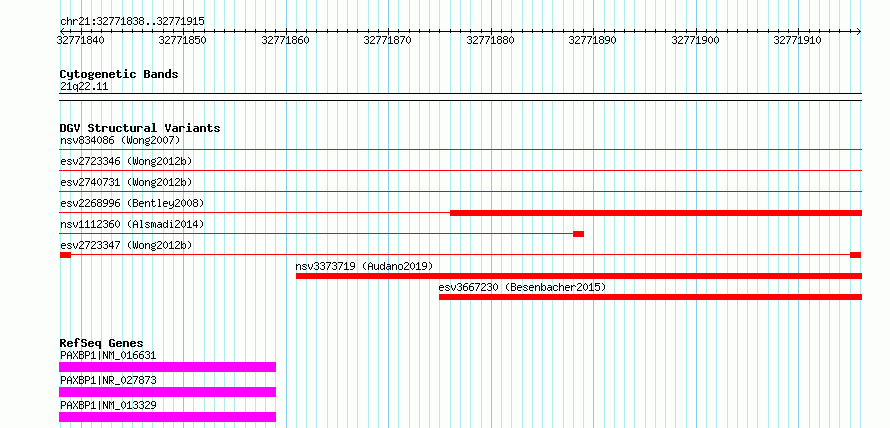Click the chr21:32771838..32771915 region label
The height and width of the screenshot is (428, 890).
[x=132, y=22]
